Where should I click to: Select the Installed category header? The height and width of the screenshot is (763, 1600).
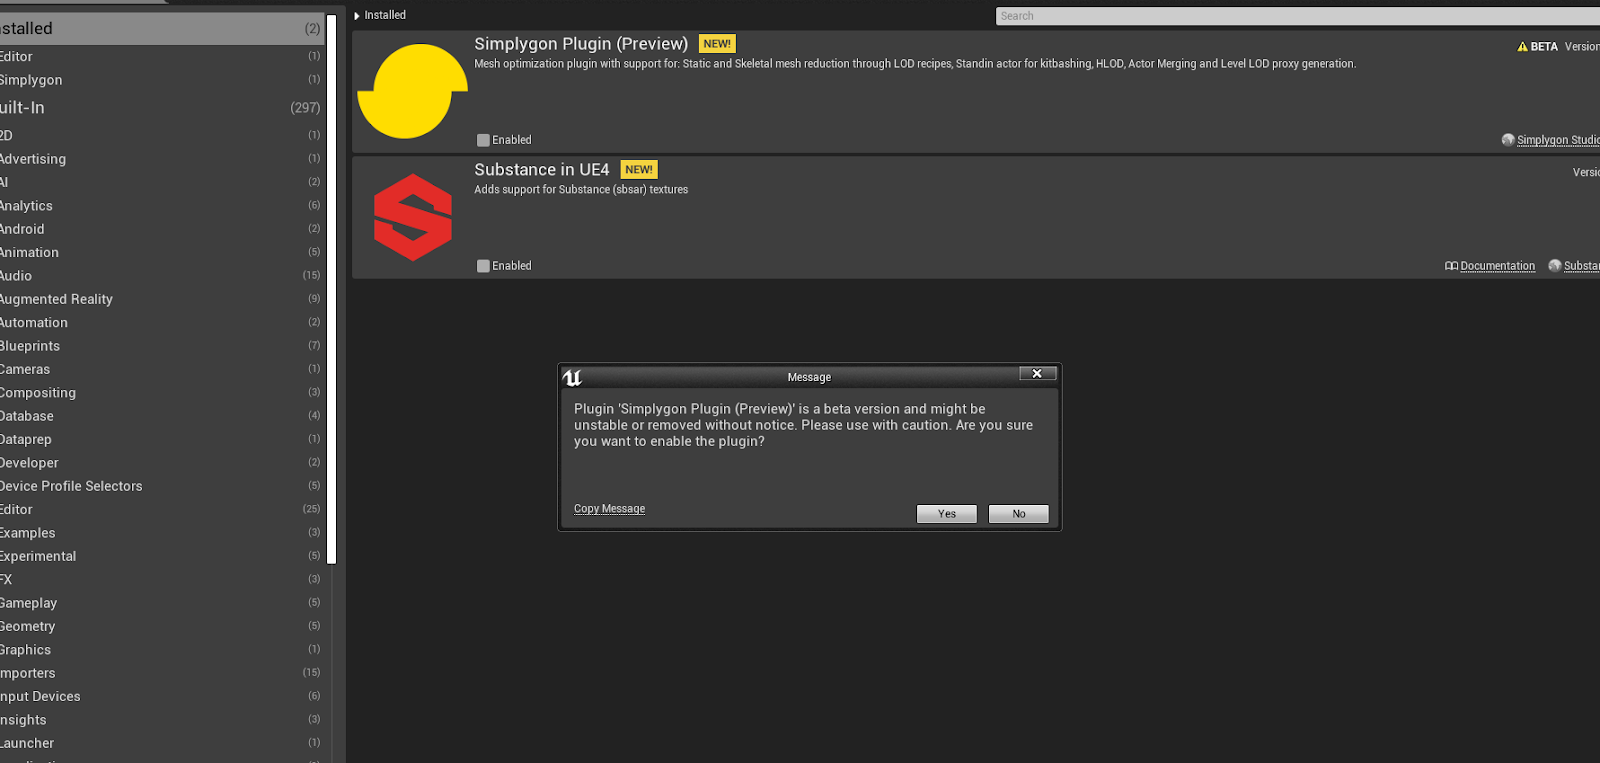(x=162, y=29)
